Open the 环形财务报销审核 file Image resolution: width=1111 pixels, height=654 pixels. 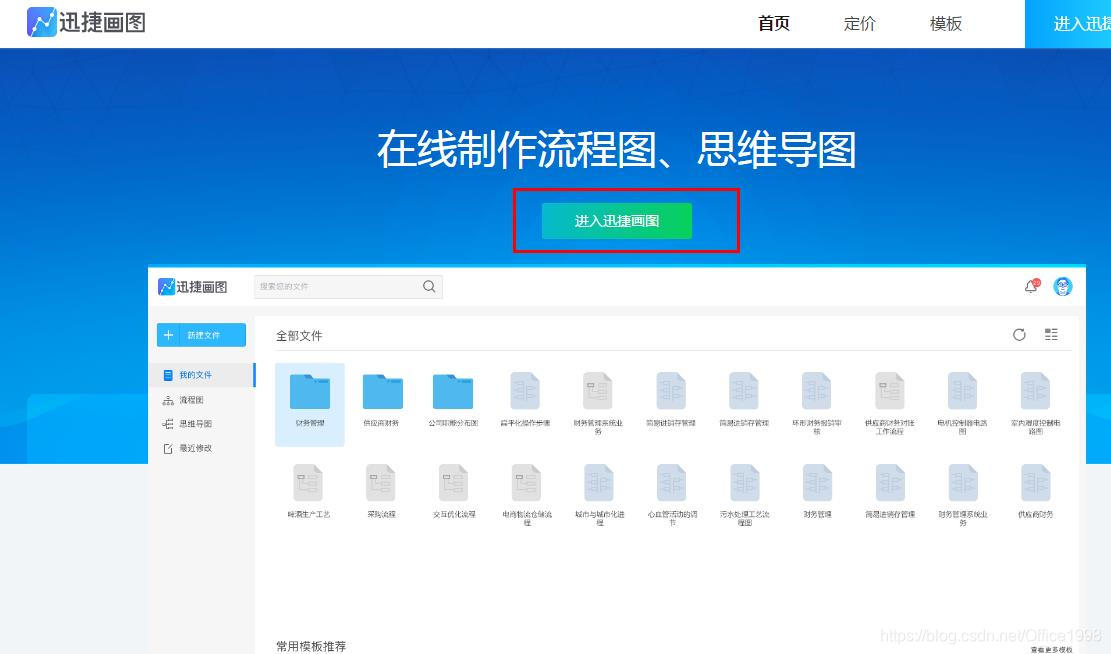tap(816, 402)
